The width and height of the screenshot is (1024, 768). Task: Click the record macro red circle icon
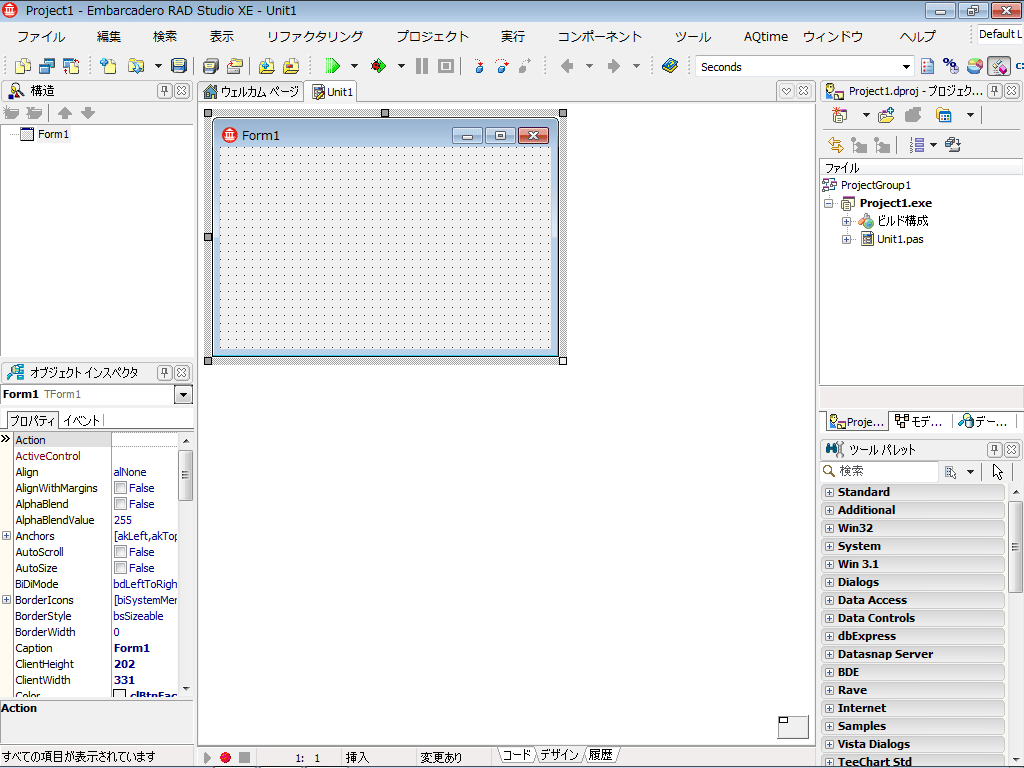coord(225,758)
